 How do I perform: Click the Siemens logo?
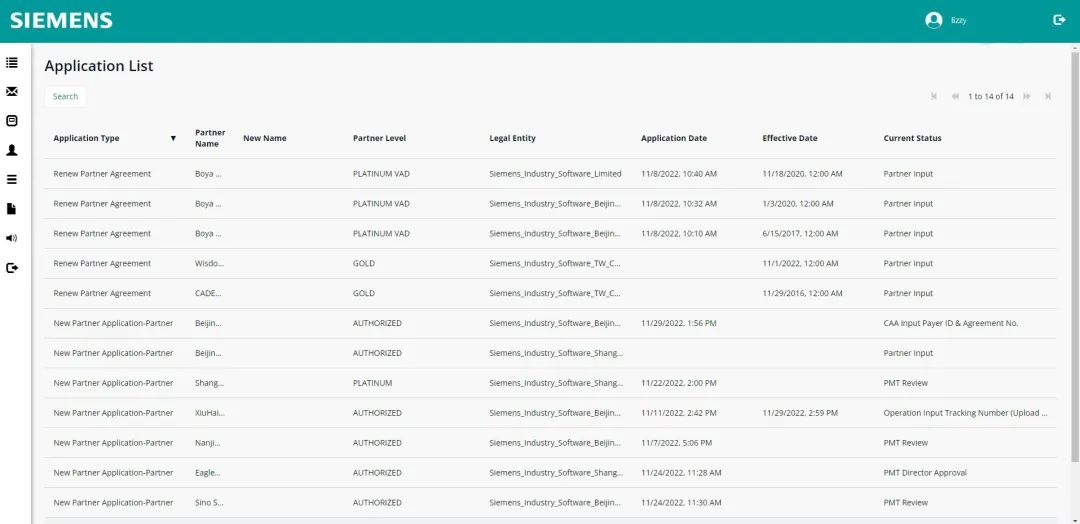61,21
